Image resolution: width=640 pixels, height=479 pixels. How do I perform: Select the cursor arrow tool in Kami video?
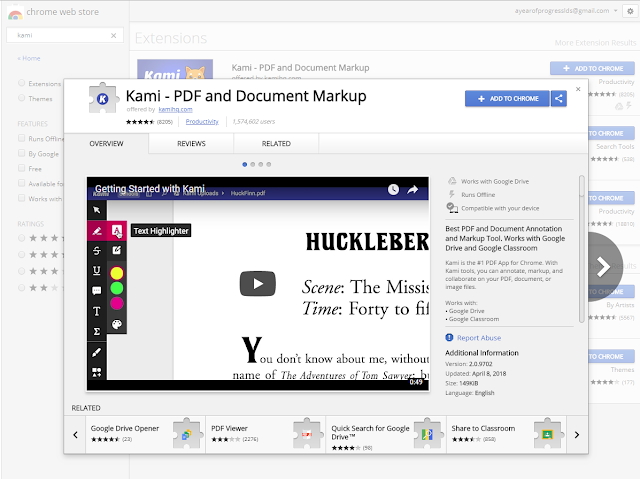(x=97, y=210)
